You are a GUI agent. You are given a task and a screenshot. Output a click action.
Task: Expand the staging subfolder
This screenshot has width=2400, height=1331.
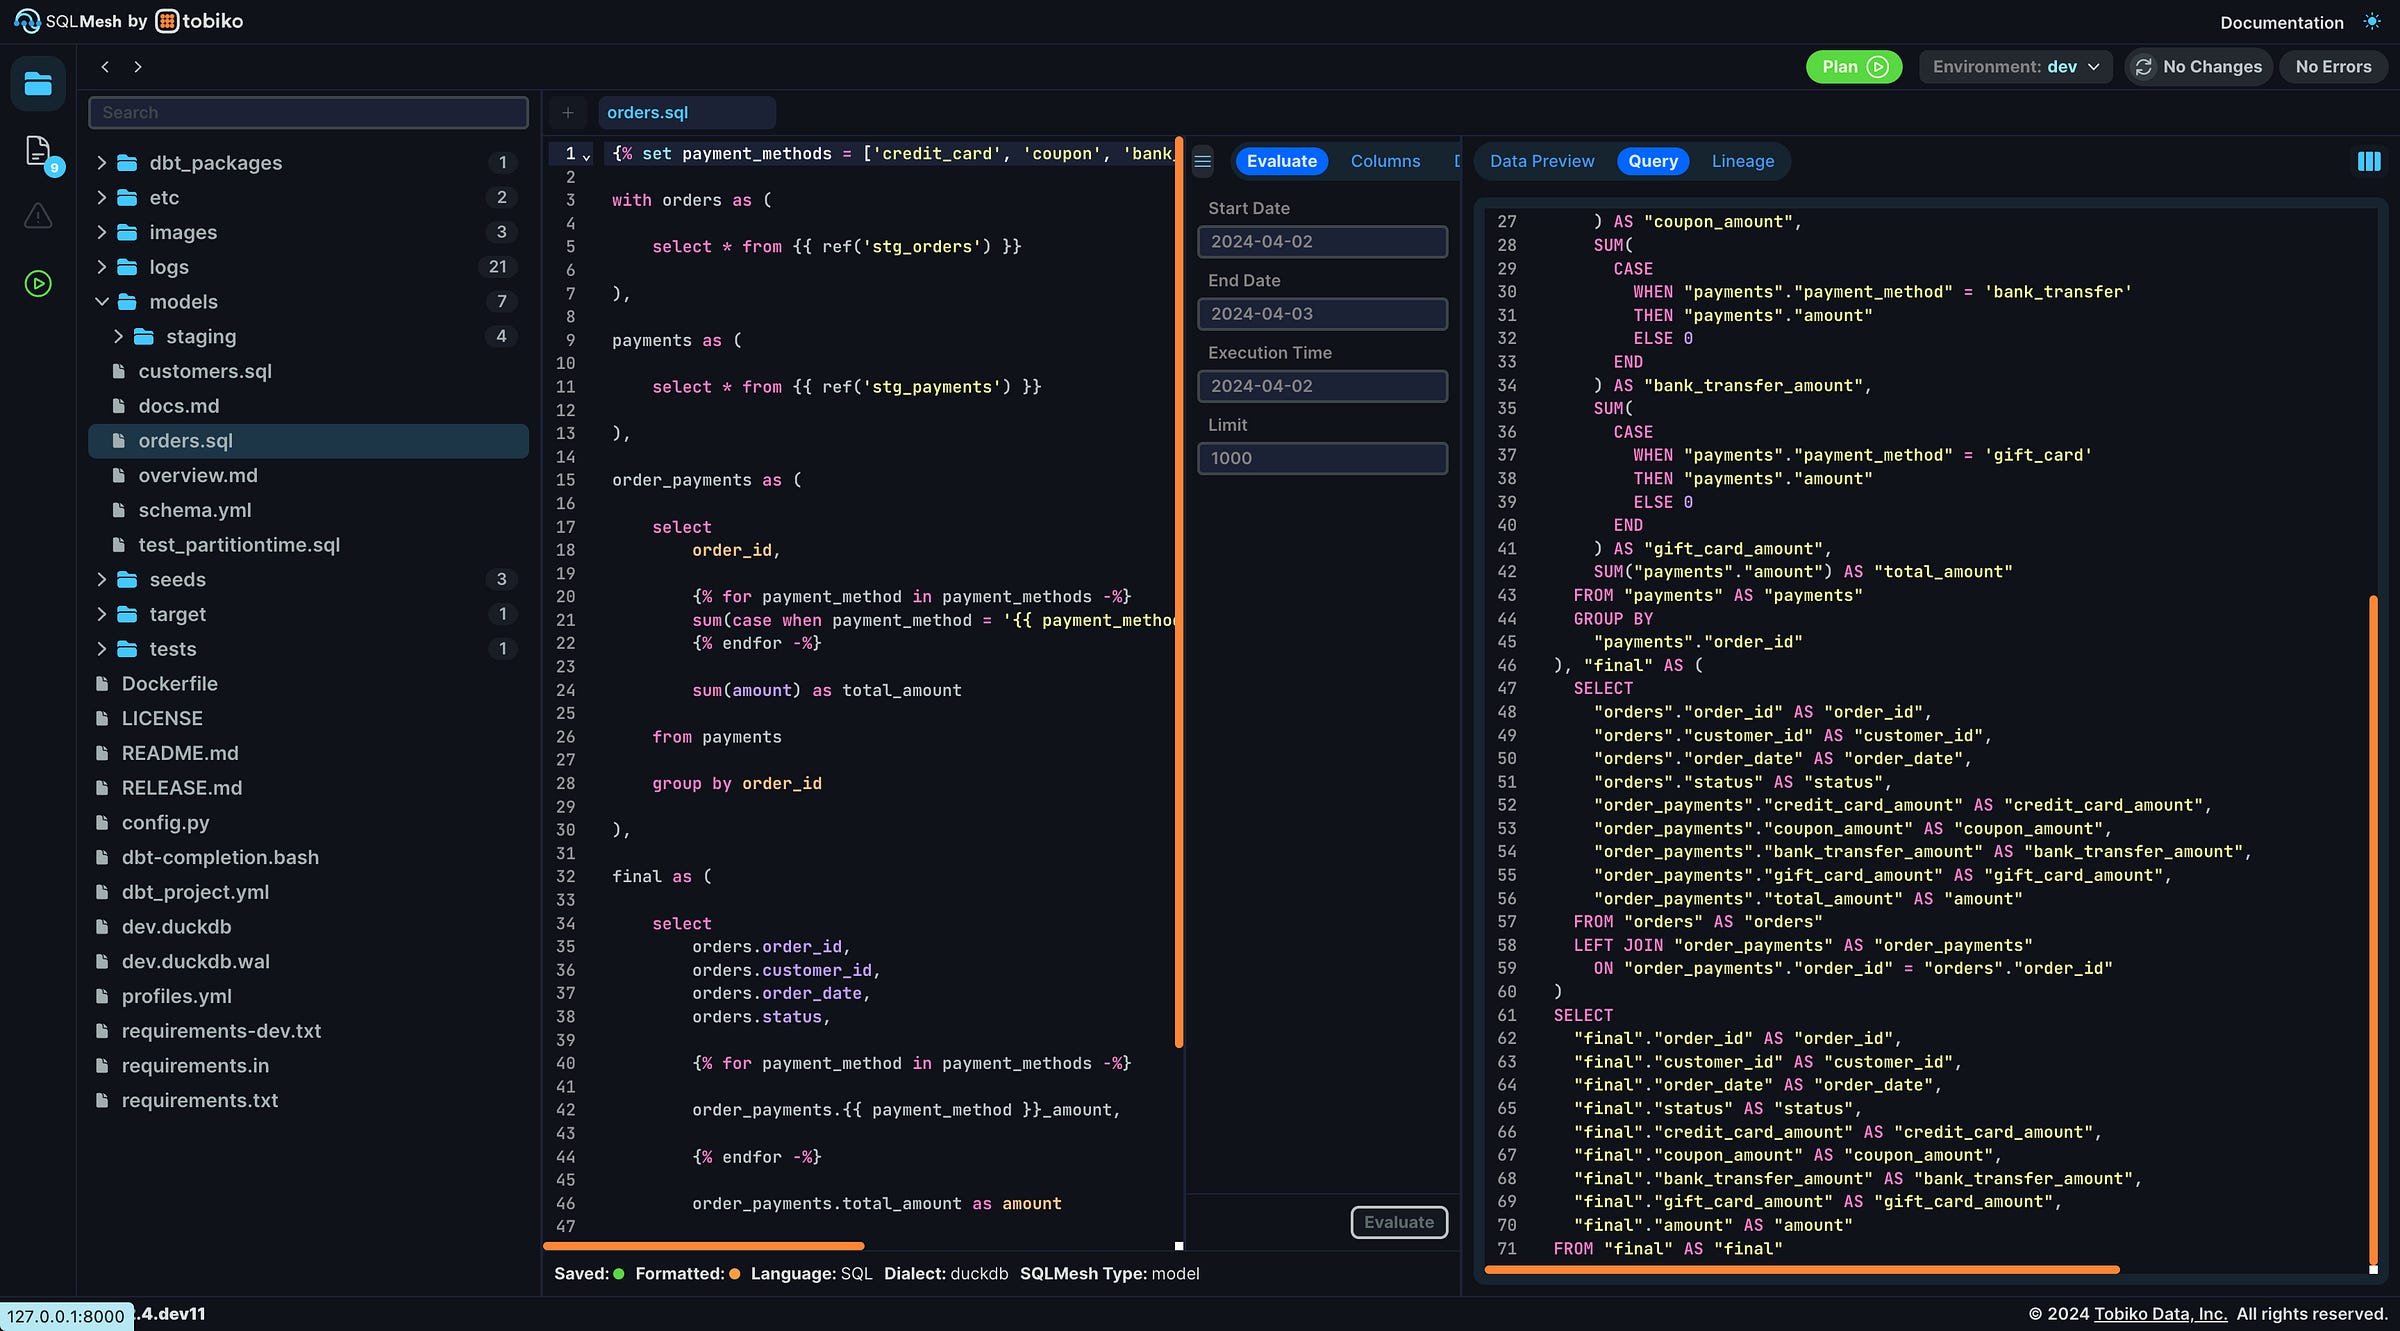point(118,337)
